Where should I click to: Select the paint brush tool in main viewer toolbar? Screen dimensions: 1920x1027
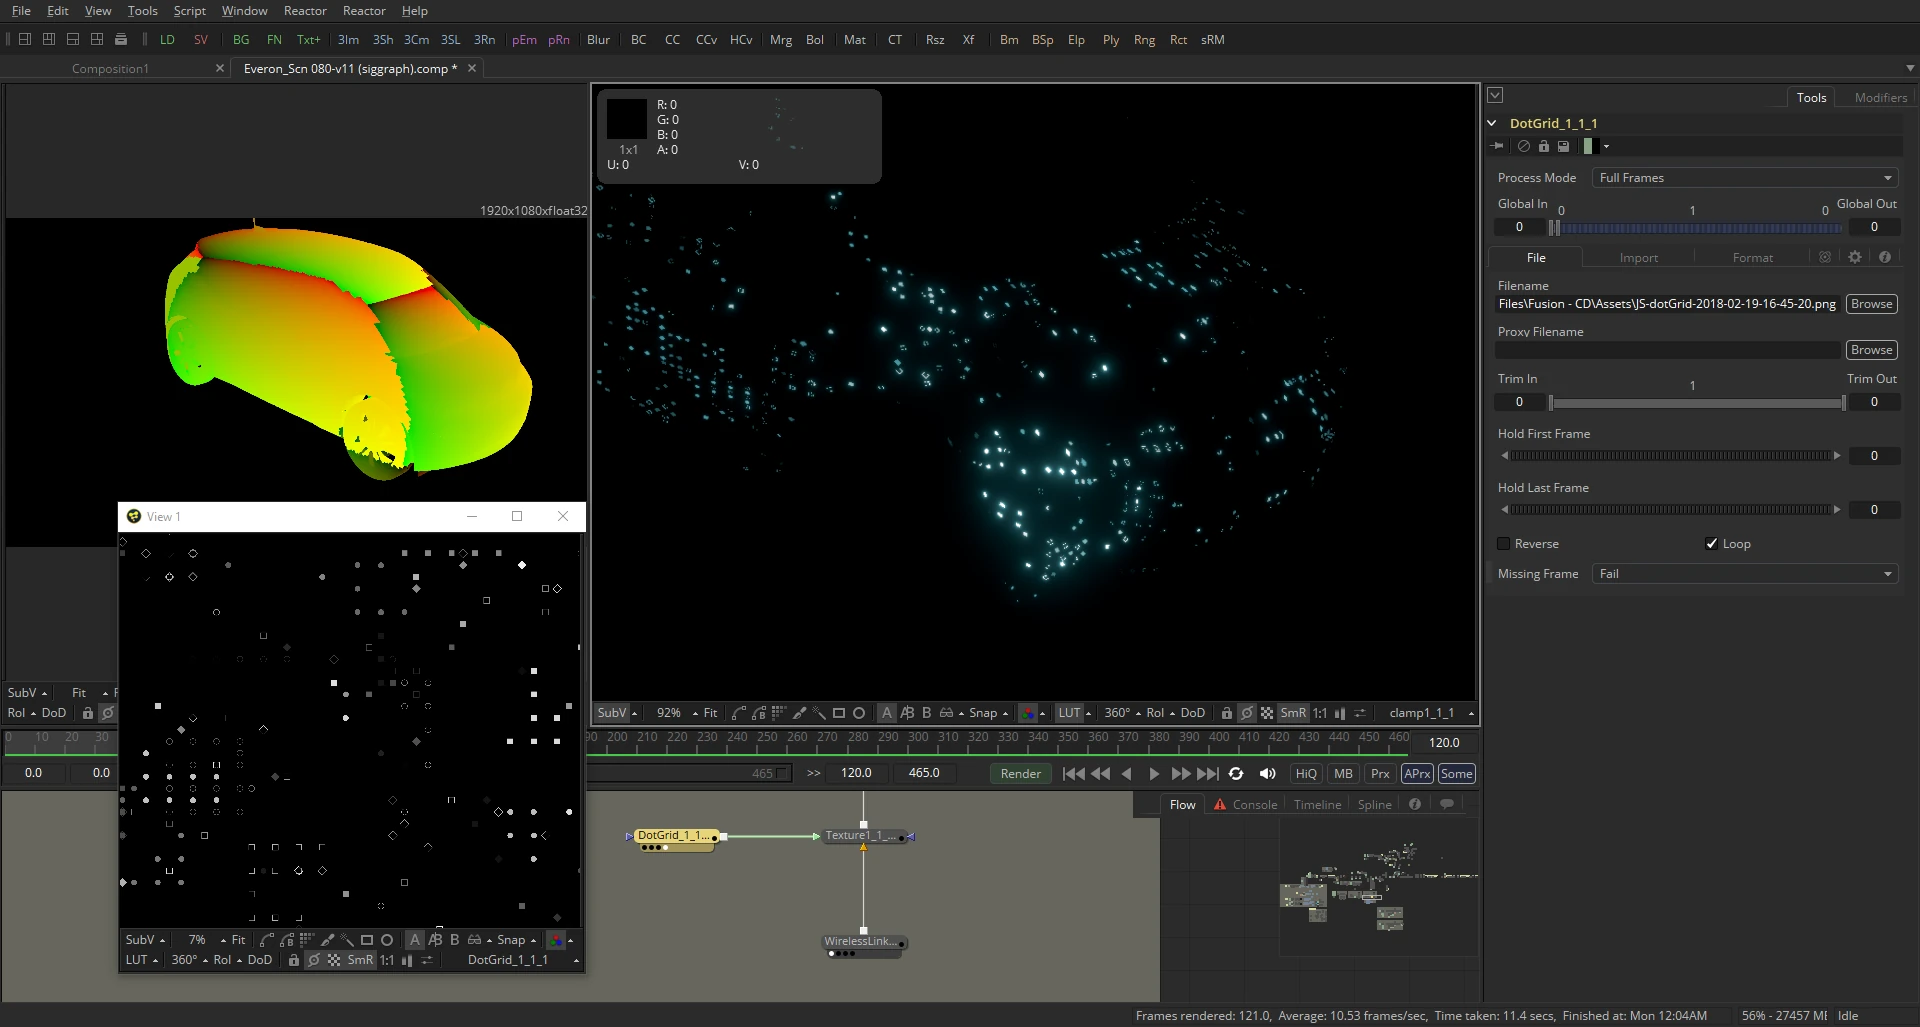coord(799,713)
